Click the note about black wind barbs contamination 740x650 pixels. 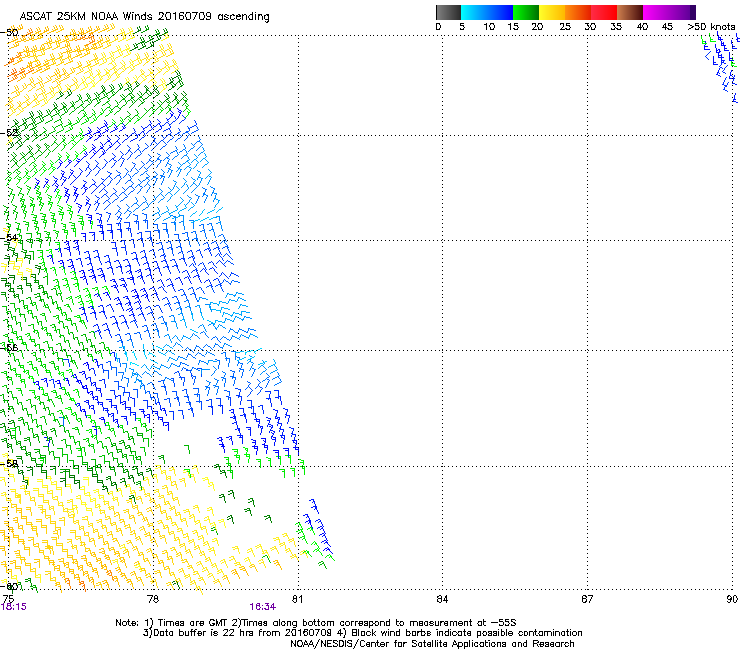click(x=460, y=633)
